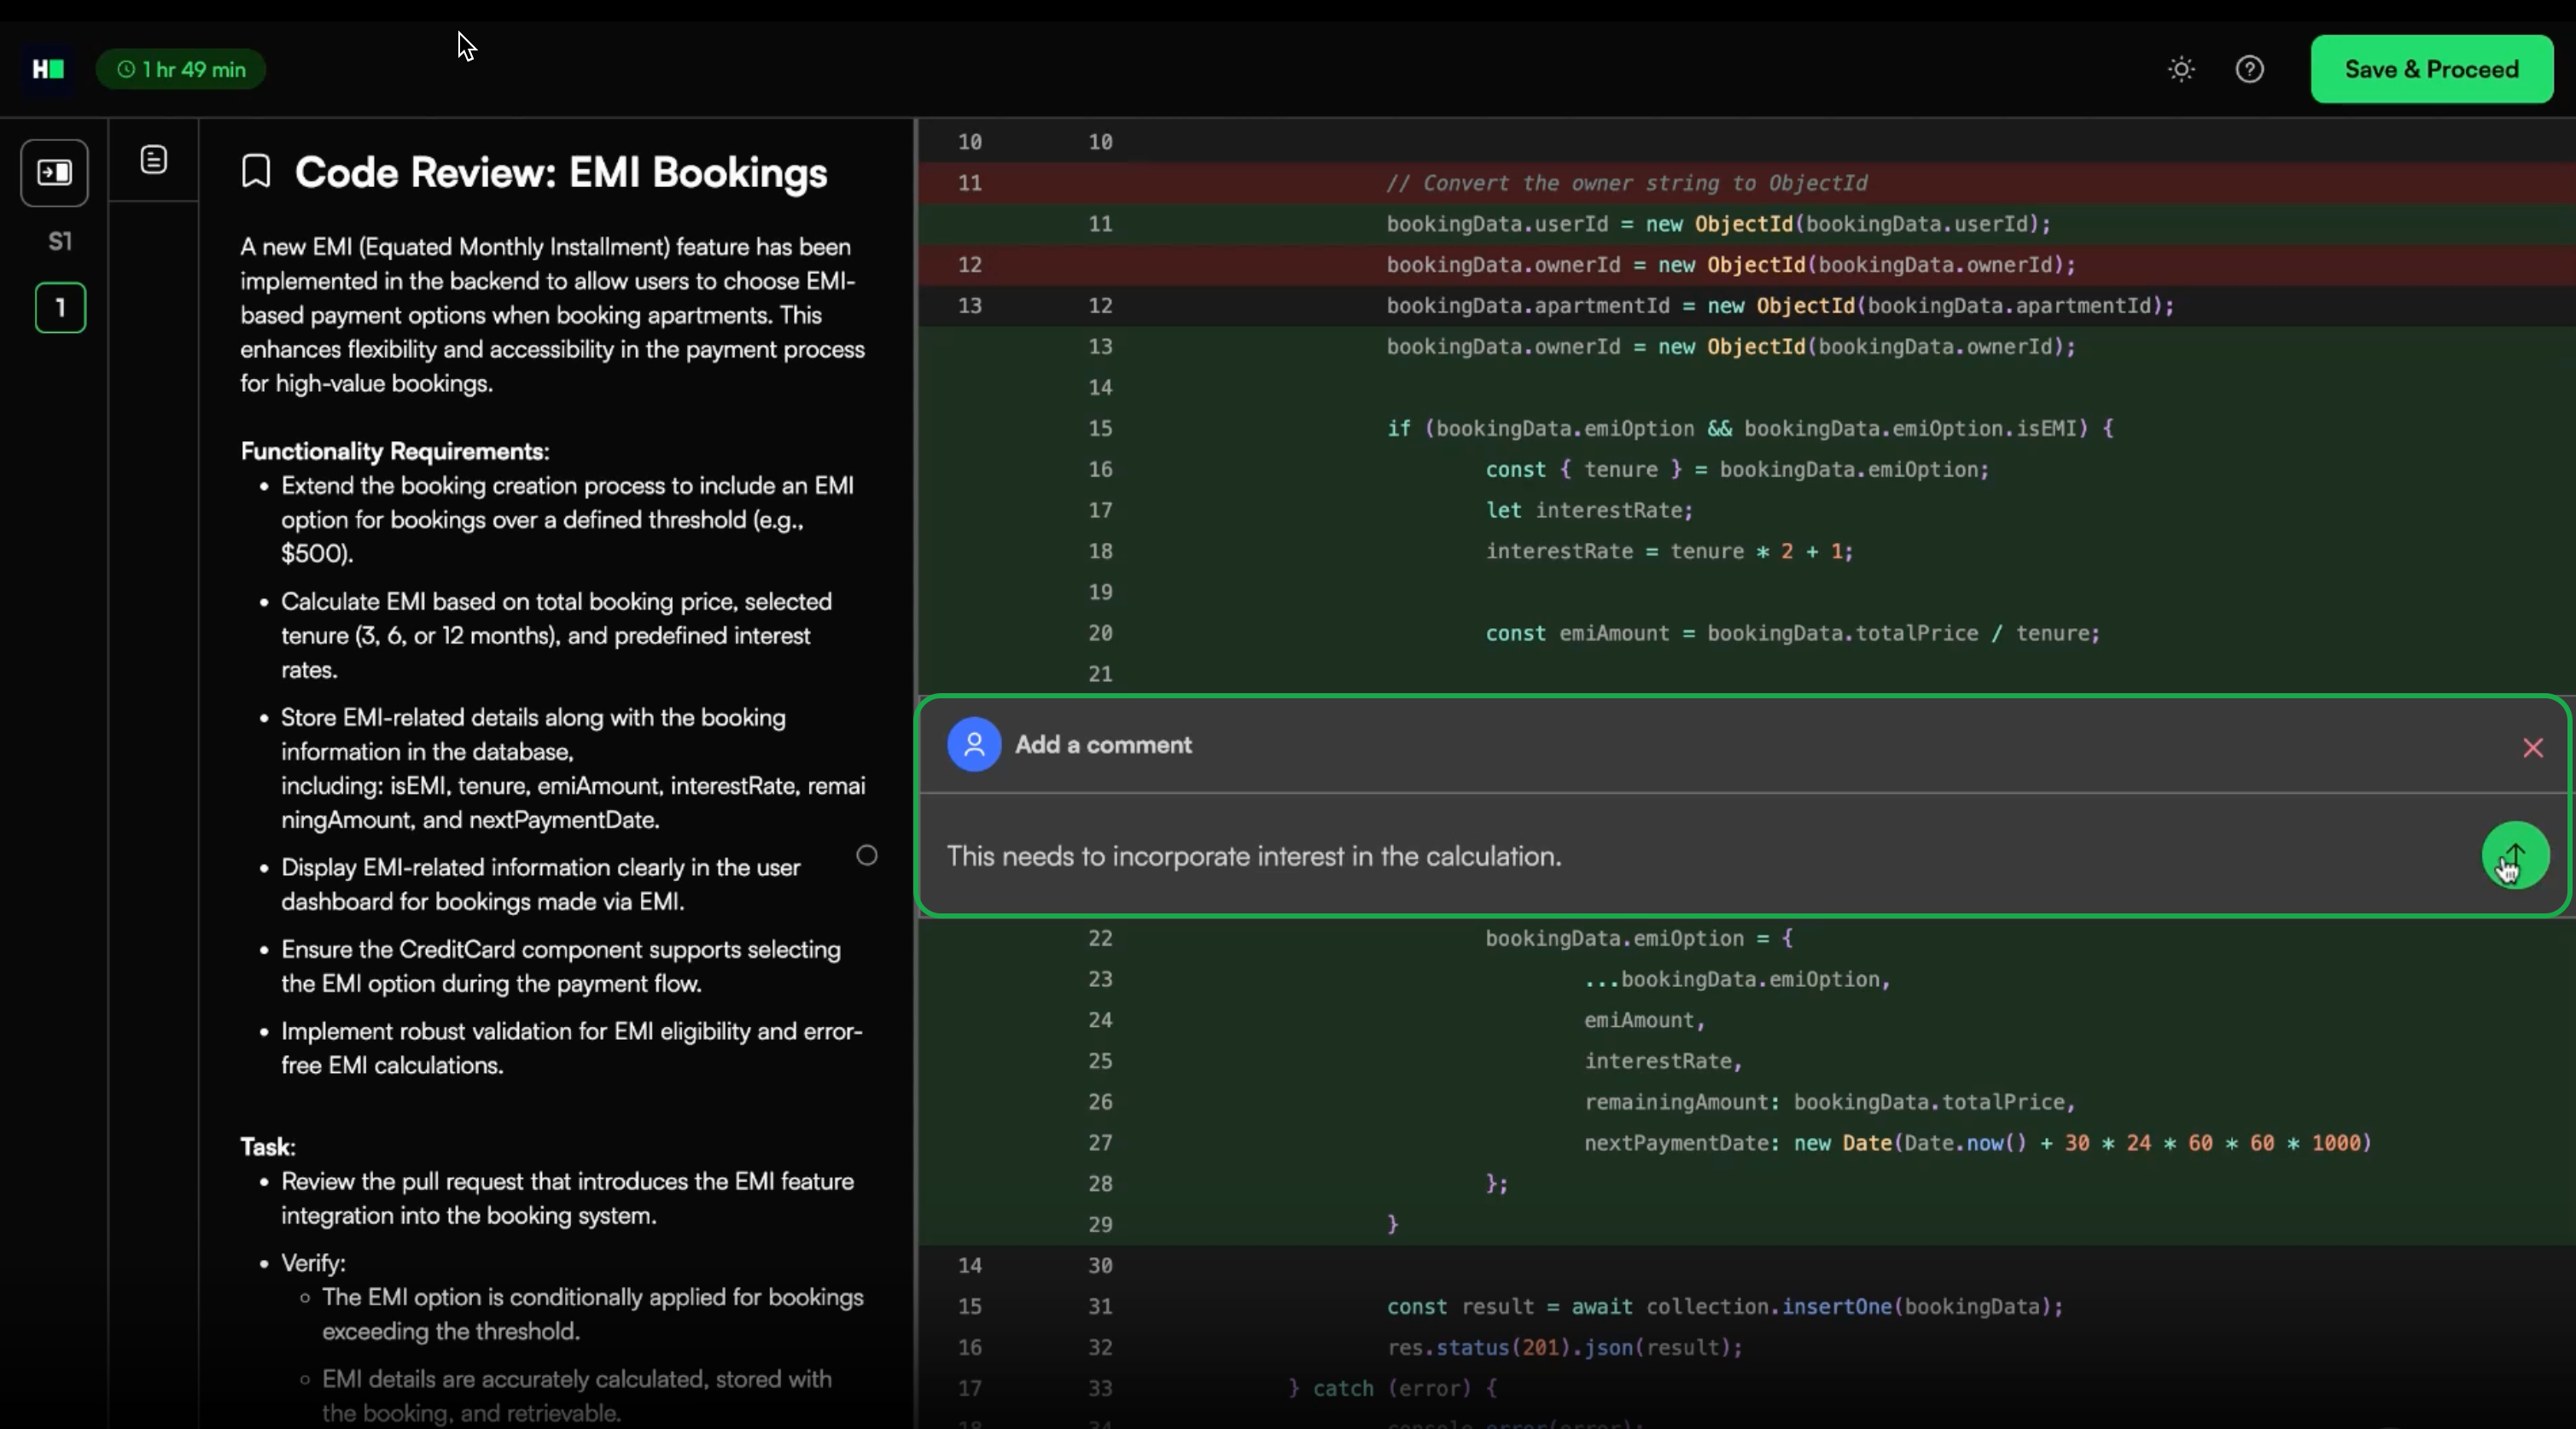Submit the comment with the green arrow icon

pos(2514,856)
